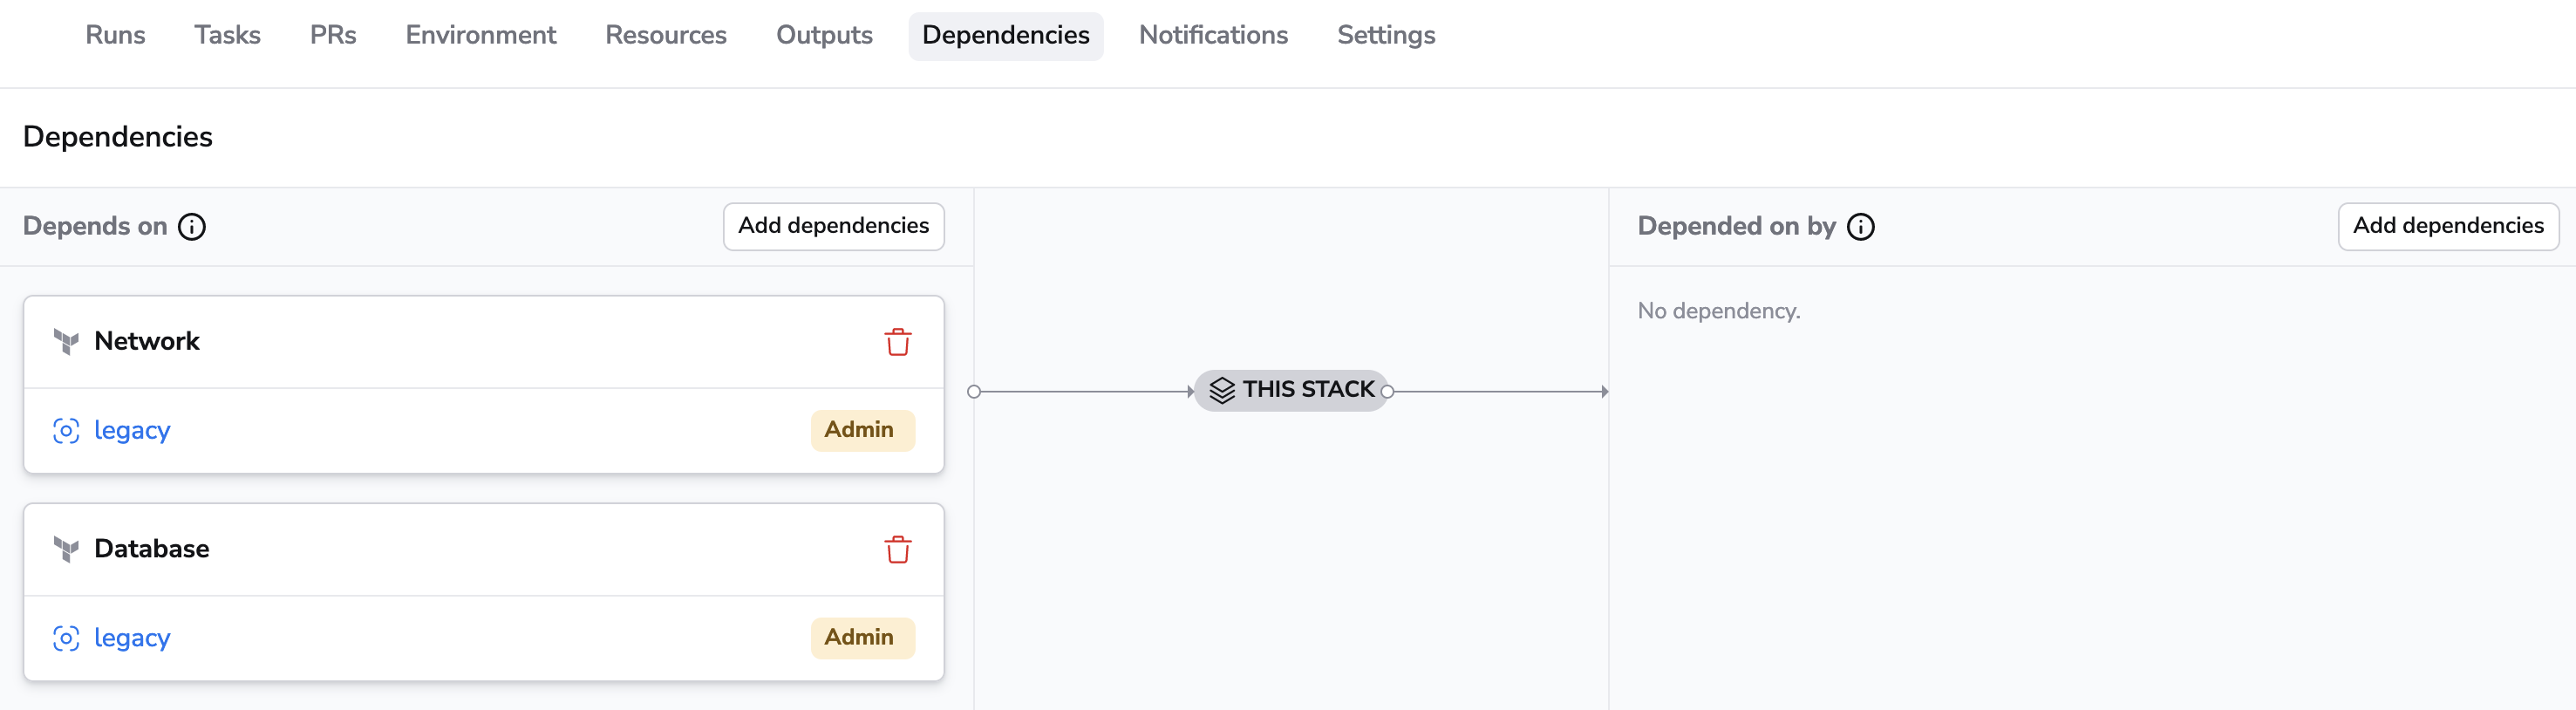Open the legacy stack link under Network

(x=131, y=430)
